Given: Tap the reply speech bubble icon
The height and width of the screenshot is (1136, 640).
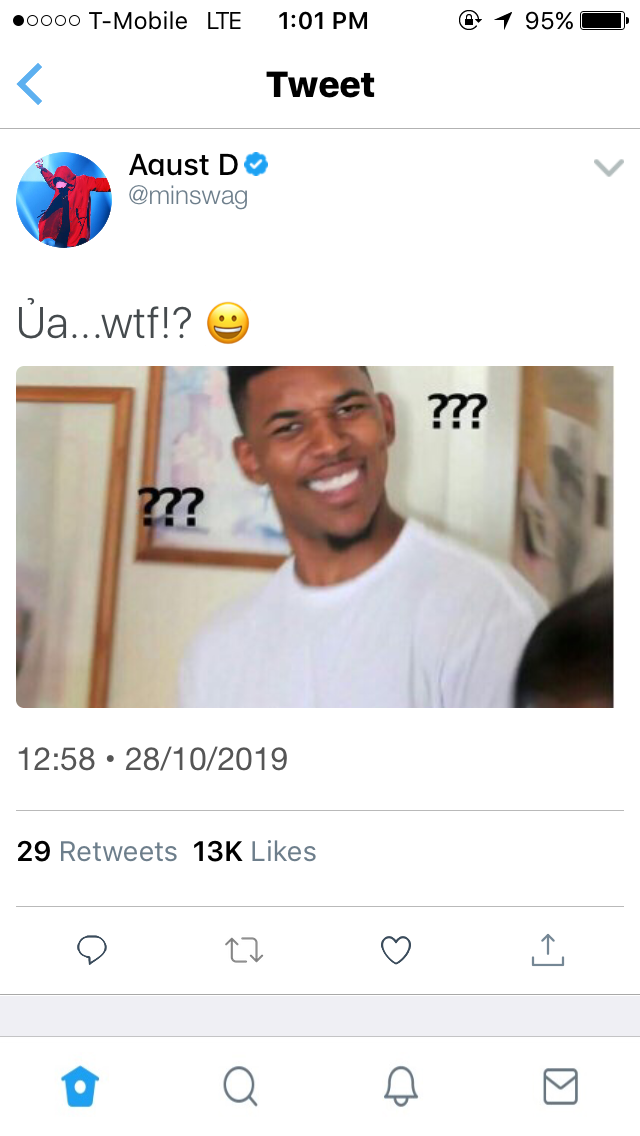Looking at the screenshot, I should [x=92, y=950].
